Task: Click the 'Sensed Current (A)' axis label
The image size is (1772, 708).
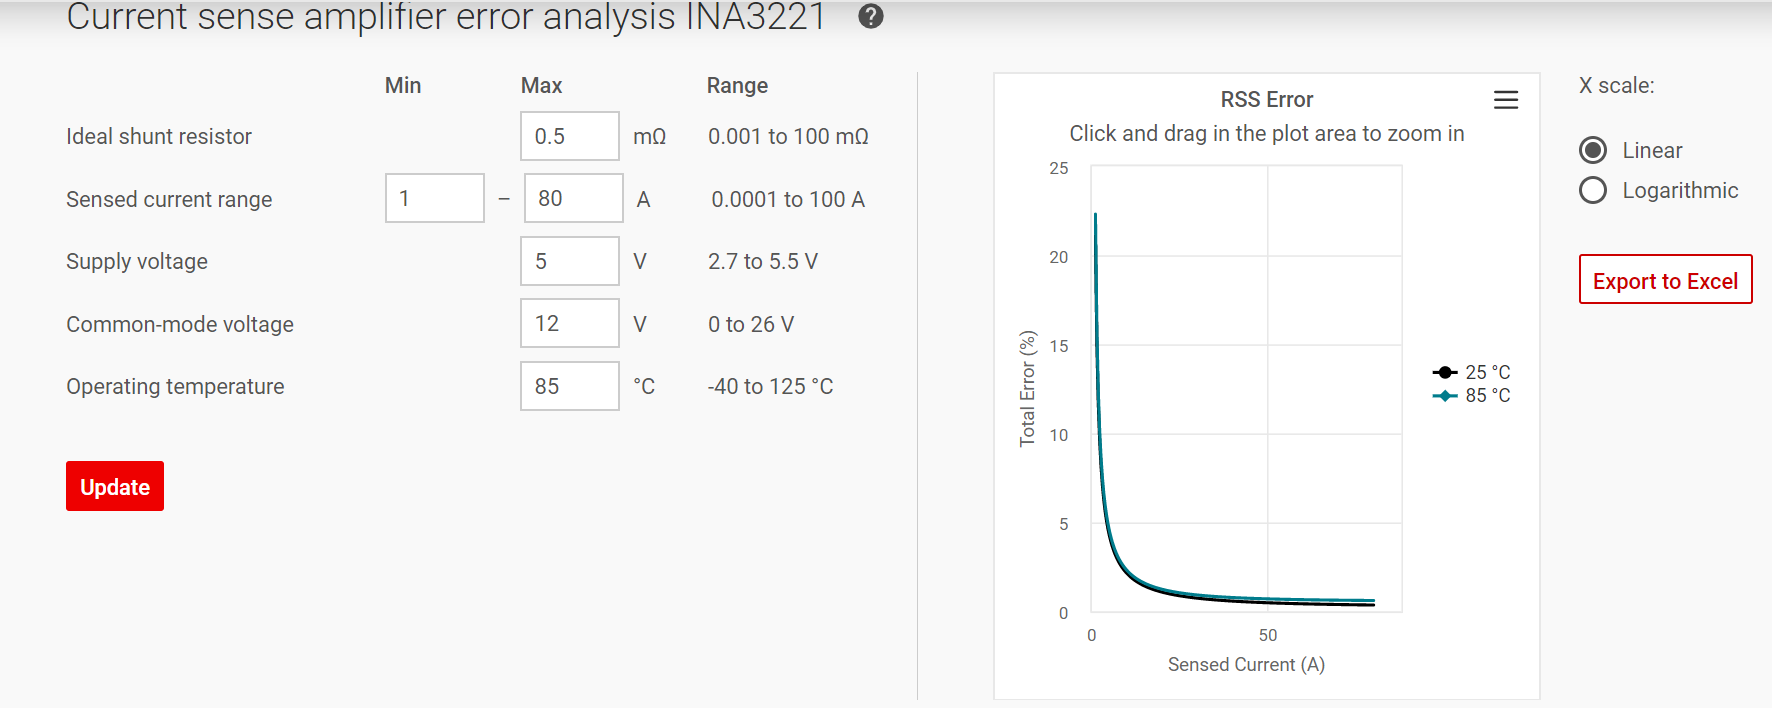Action: click(1246, 664)
